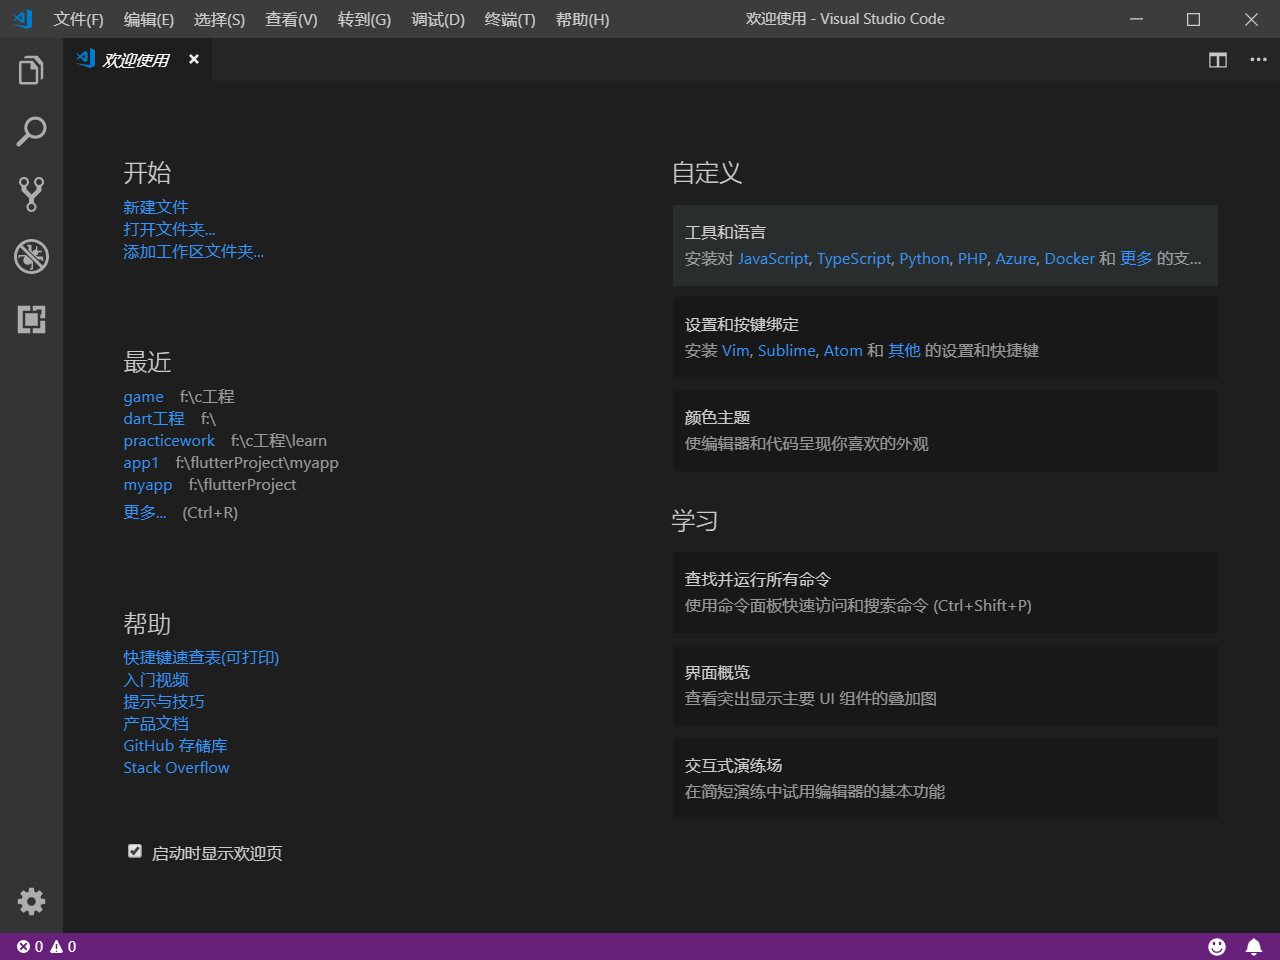The height and width of the screenshot is (960, 1280).
Task: Open the 颜色主题 color theme picker
Action: tap(944, 430)
